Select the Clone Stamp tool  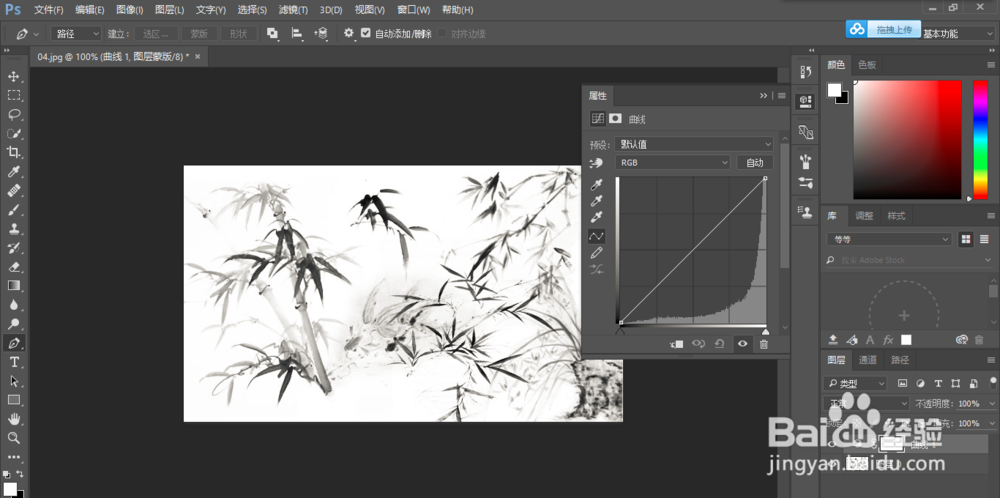pos(13,229)
